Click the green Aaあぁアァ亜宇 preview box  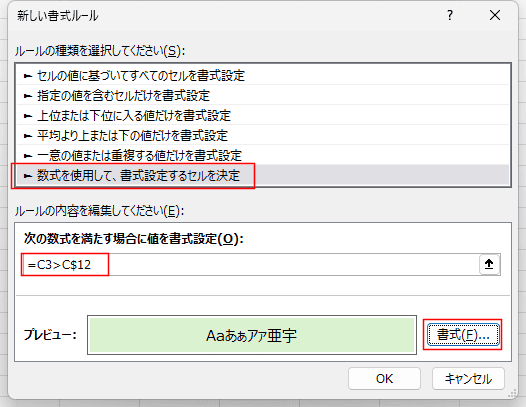[x=252, y=335]
